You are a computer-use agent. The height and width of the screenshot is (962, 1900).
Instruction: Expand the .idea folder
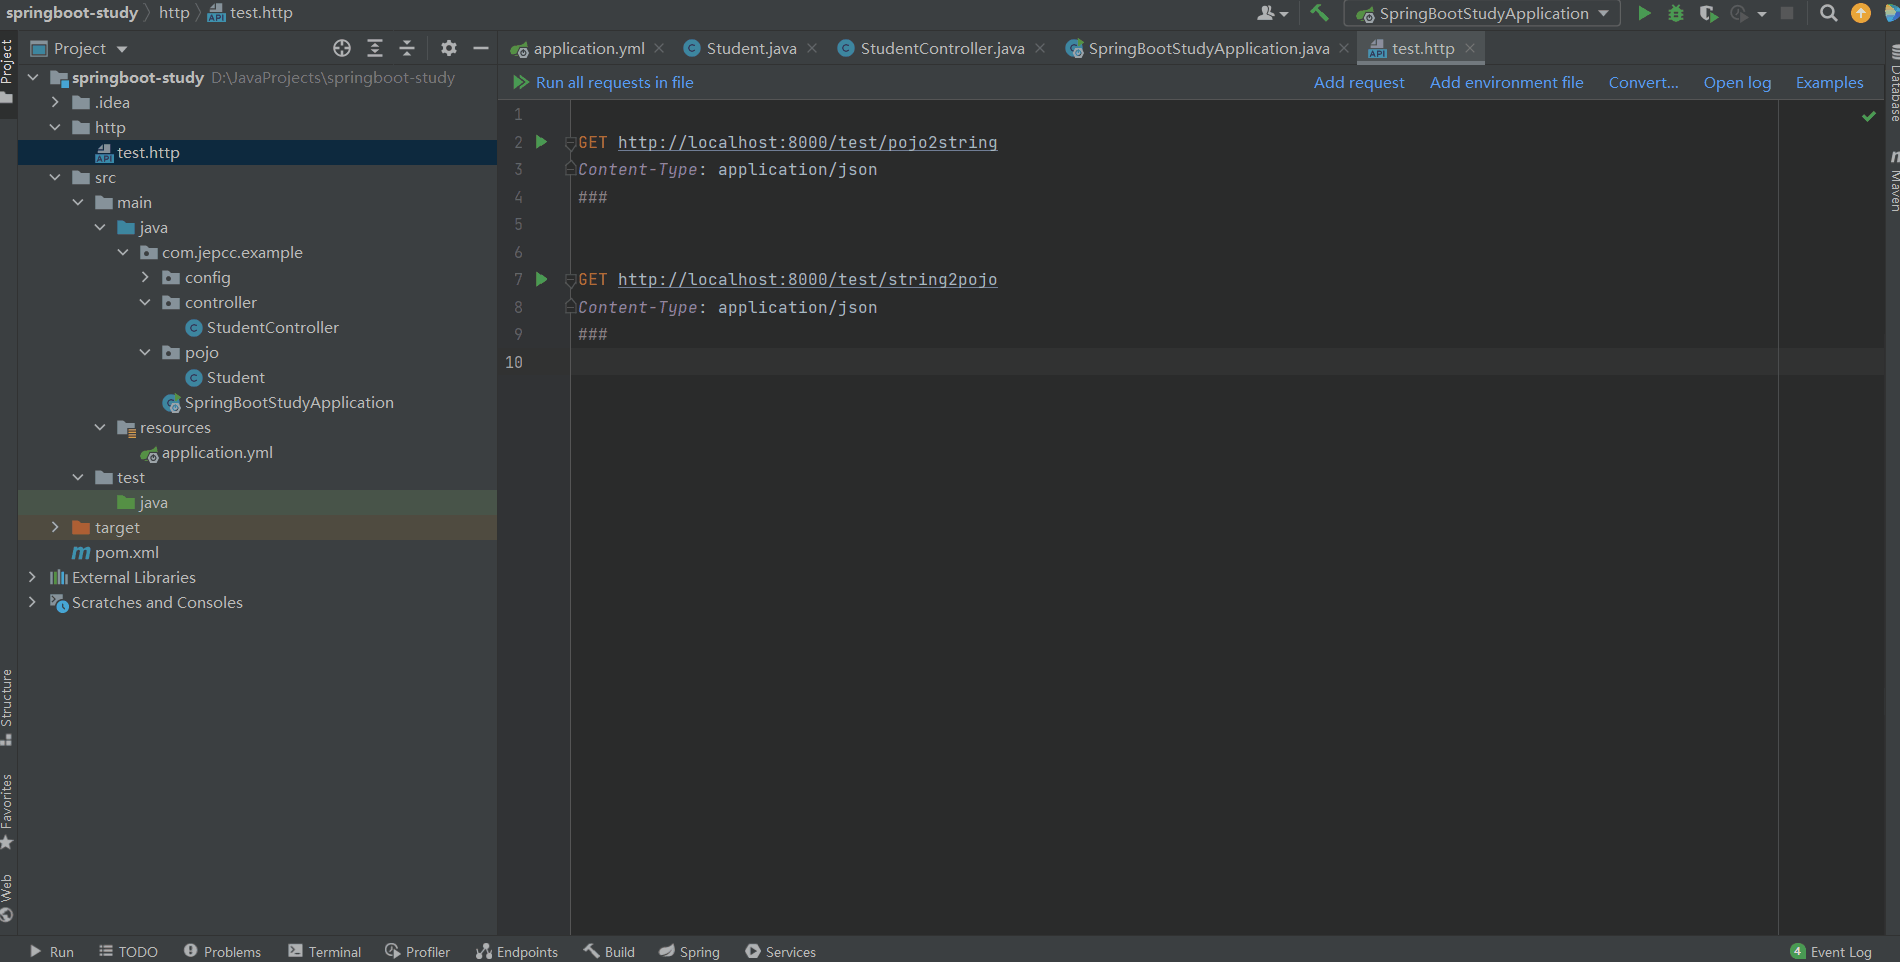coord(55,102)
